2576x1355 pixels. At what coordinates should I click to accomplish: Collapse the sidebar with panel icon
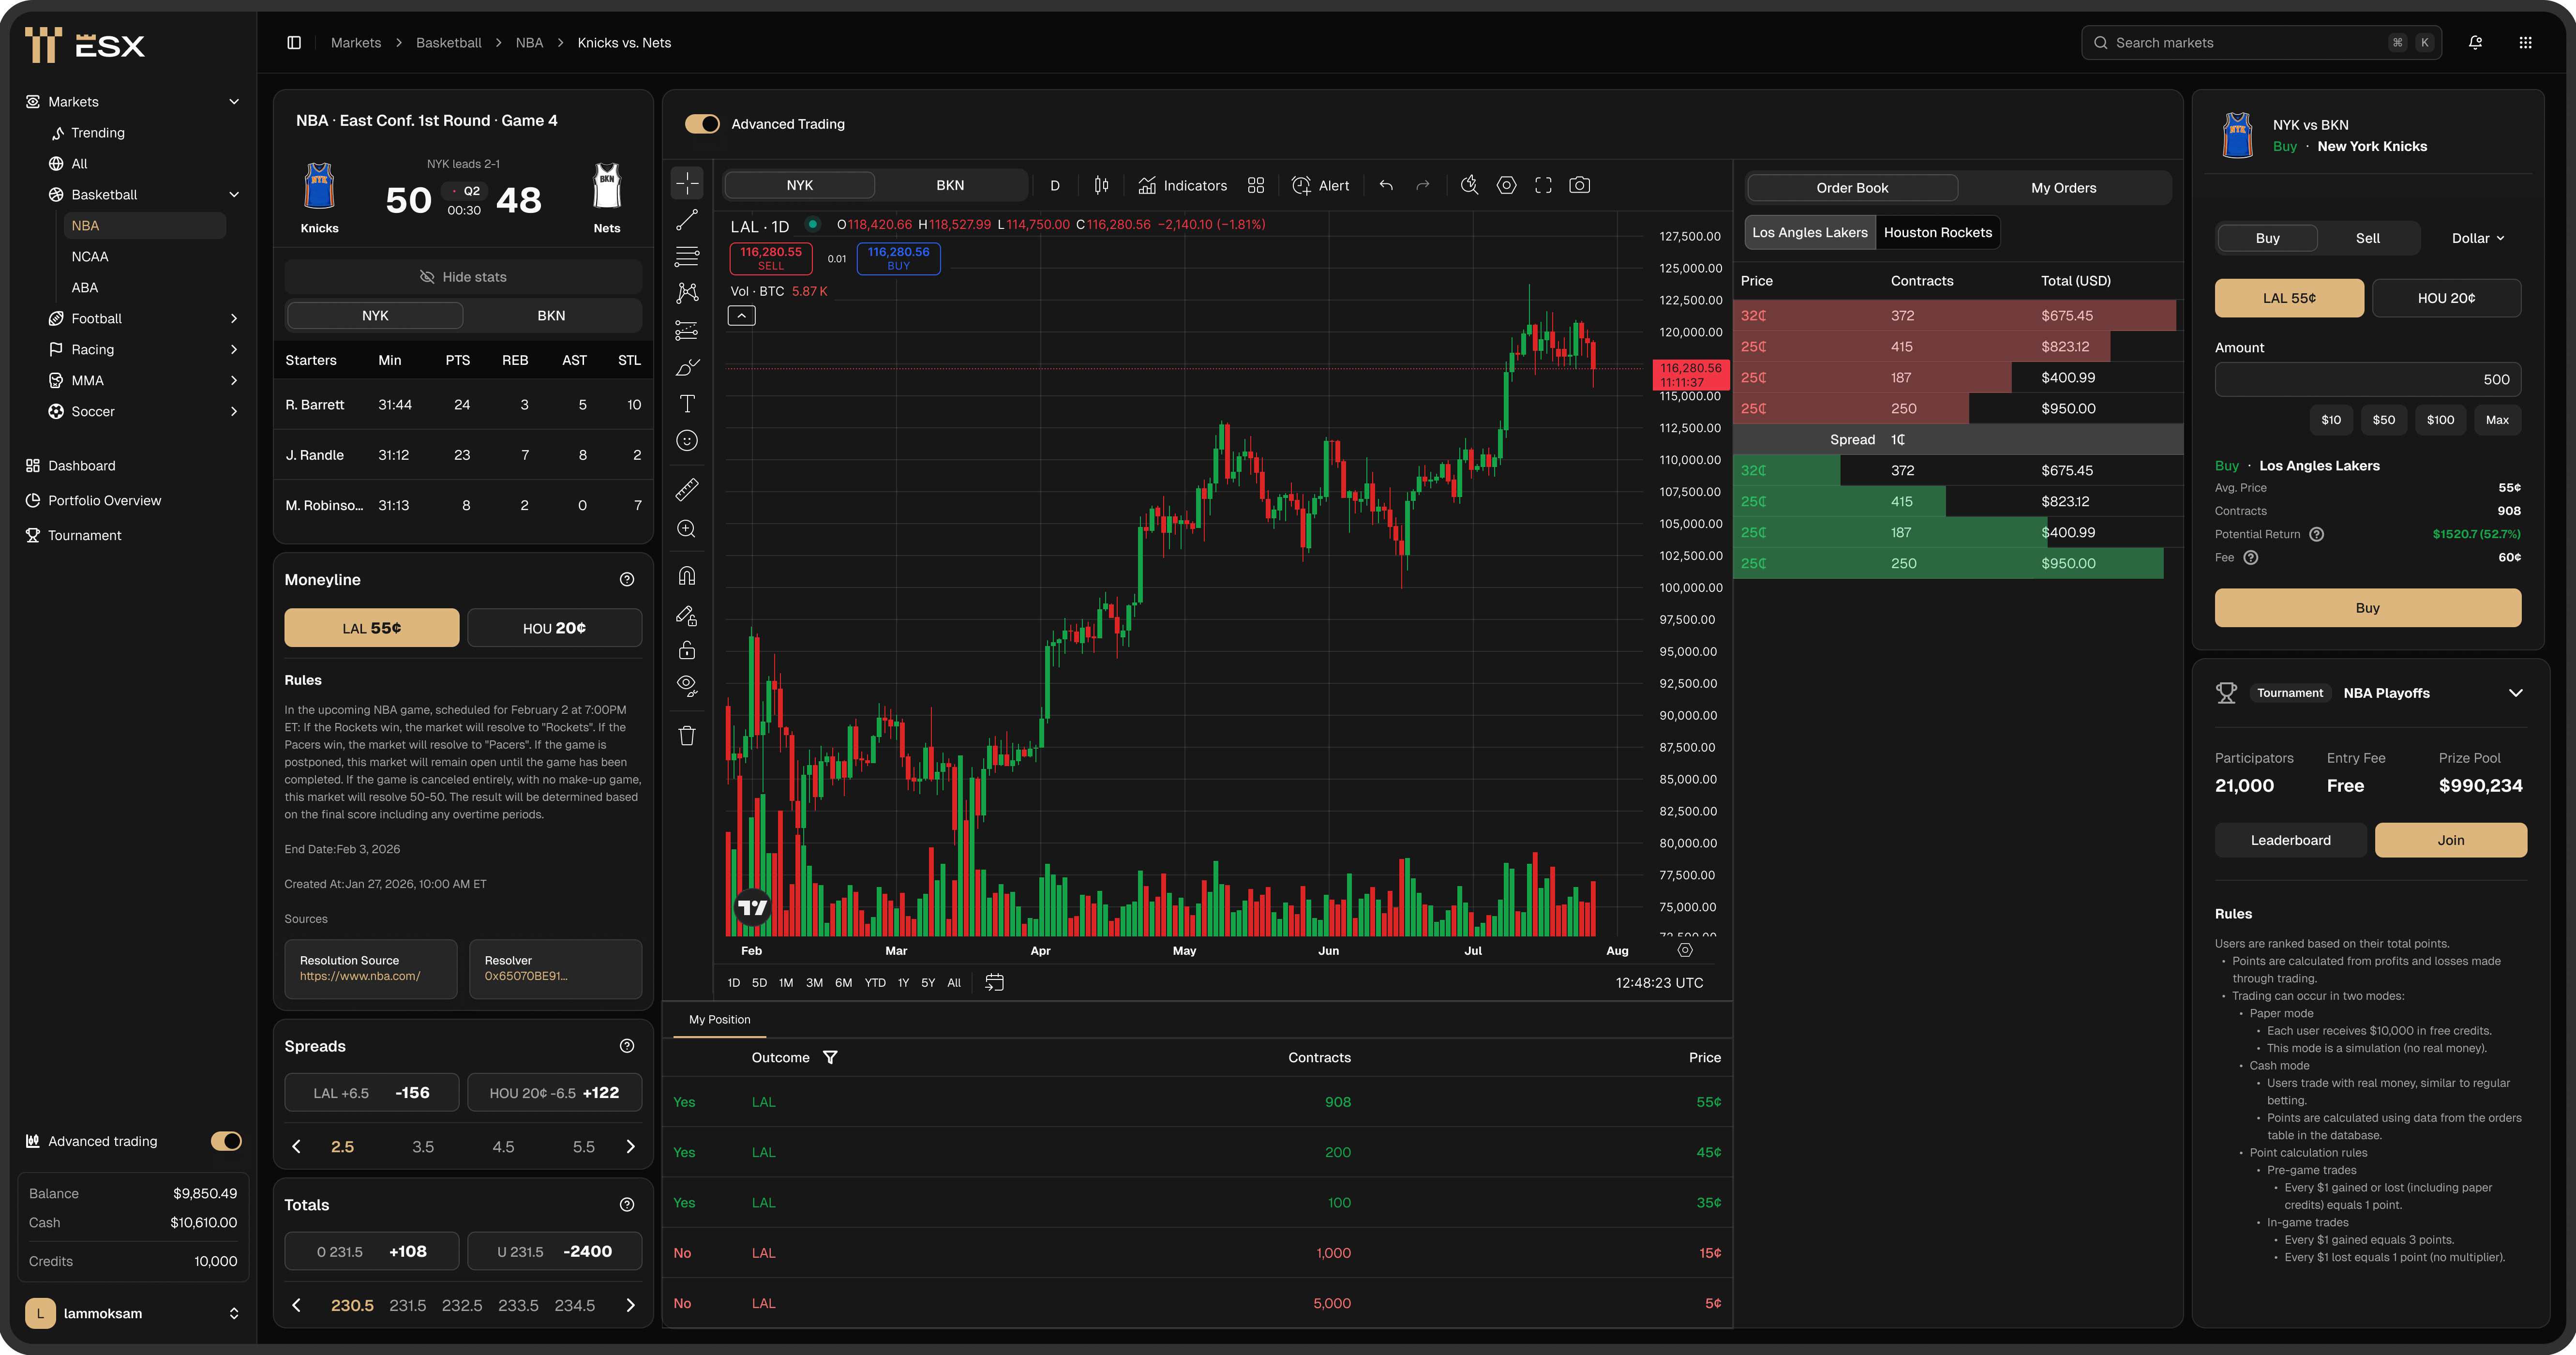pyautogui.click(x=294, y=43)
